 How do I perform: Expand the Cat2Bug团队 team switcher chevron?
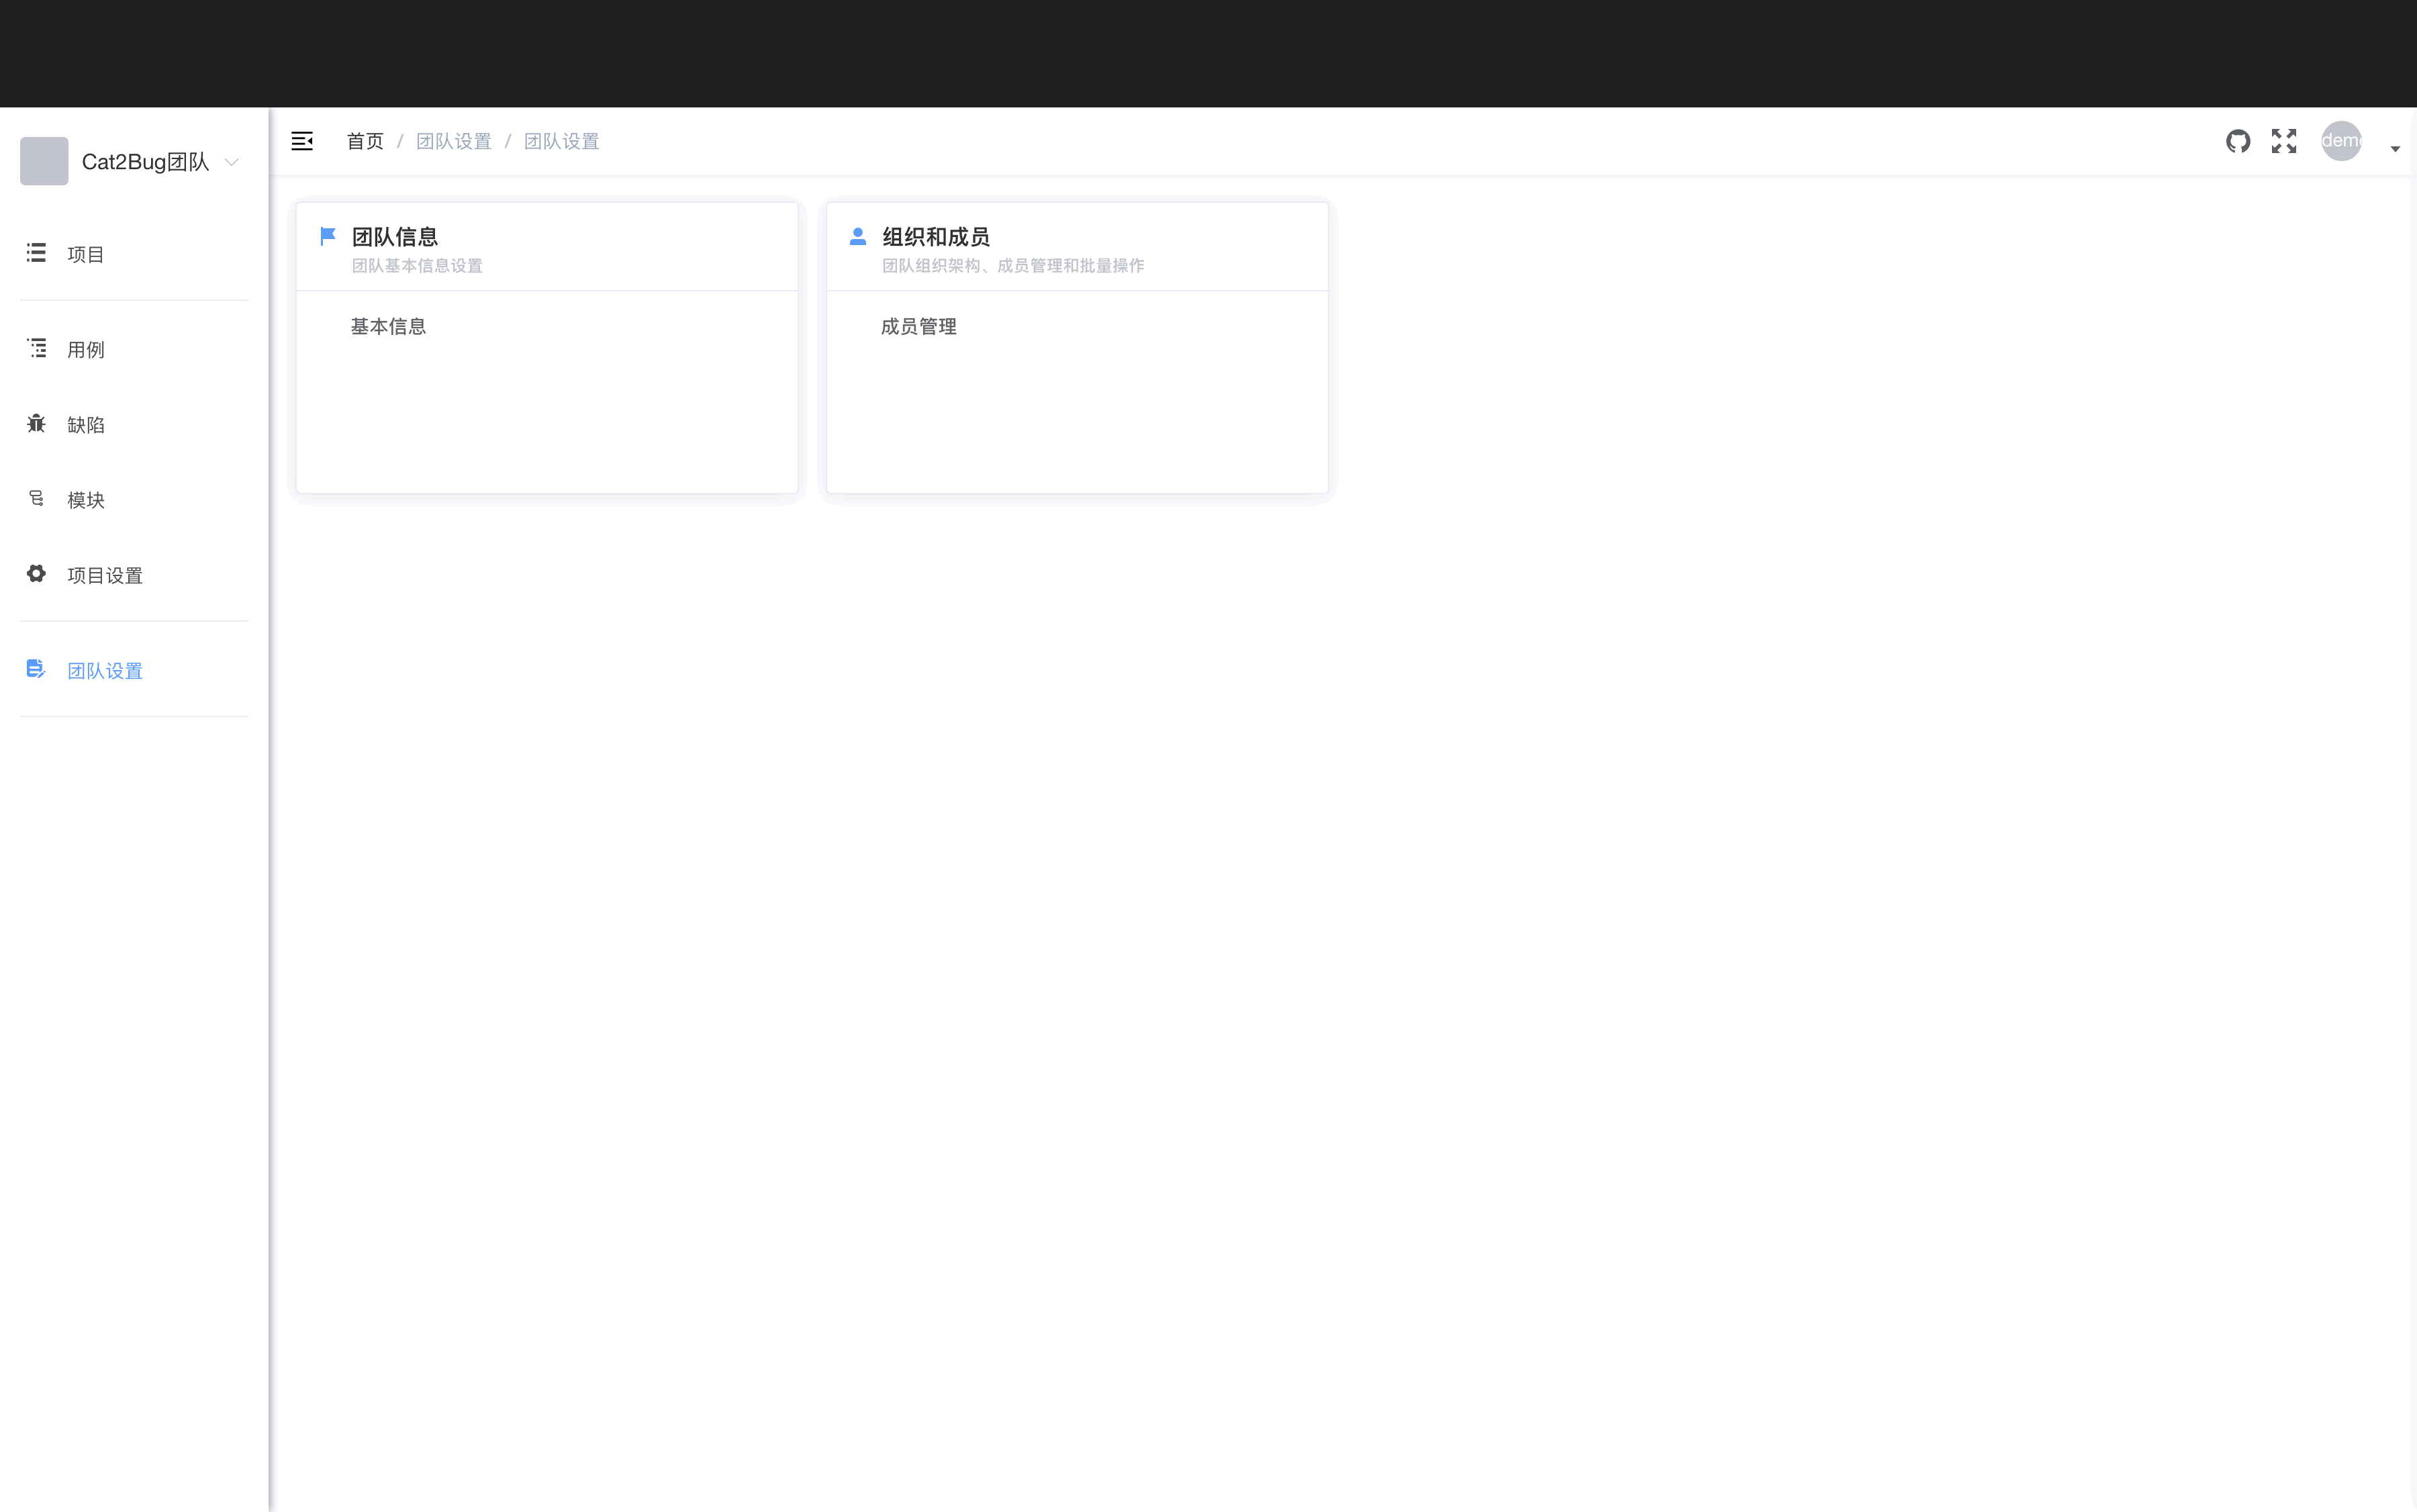(232, 162)
